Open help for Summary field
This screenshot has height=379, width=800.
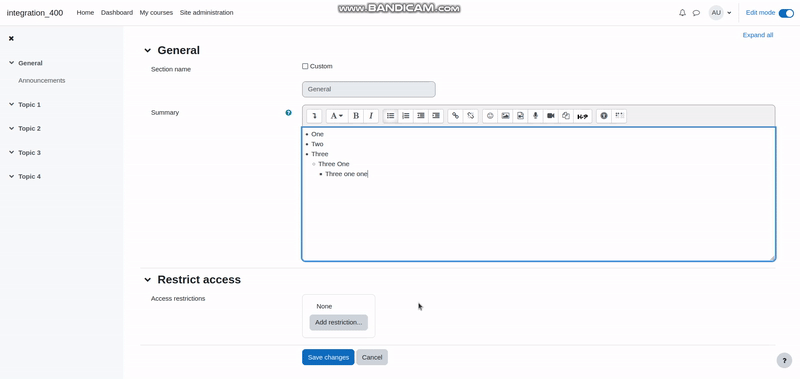(x=288, y=113)
